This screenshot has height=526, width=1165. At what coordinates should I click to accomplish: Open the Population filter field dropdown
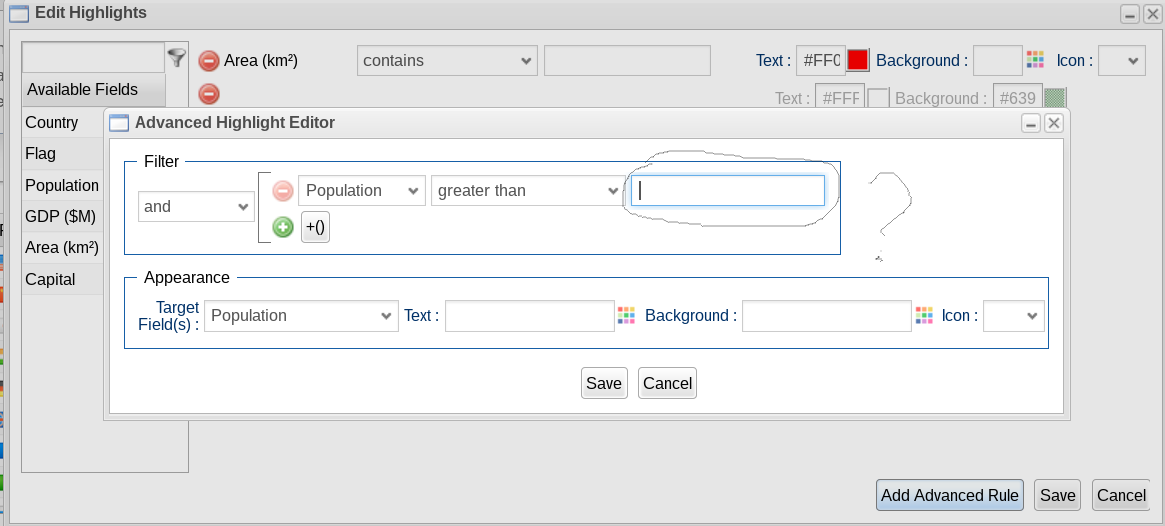(362, 190)
